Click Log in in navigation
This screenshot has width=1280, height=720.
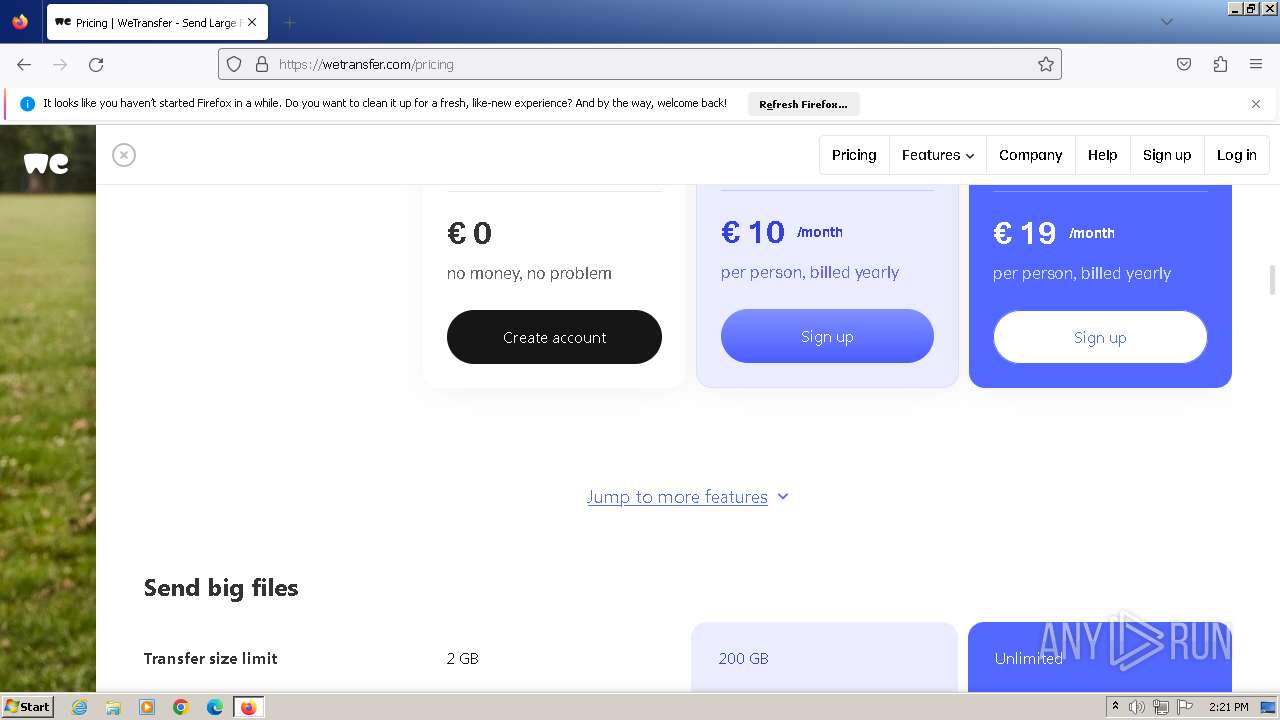tap(1237, 155)
